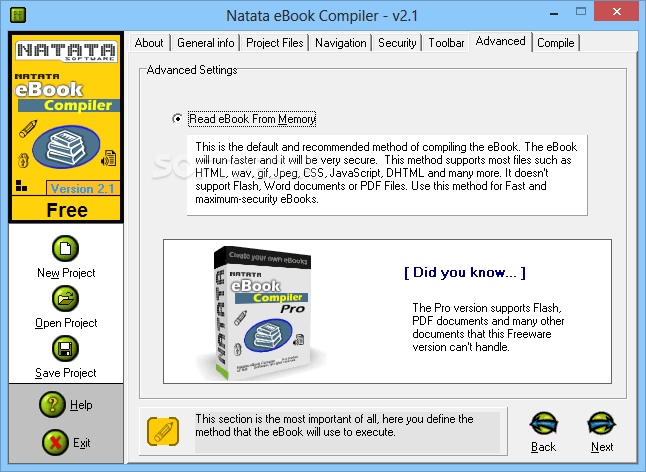Viewport: 646px width, 472px height.
Task: Click the Open Project label
Action: (x=66, y=323)
